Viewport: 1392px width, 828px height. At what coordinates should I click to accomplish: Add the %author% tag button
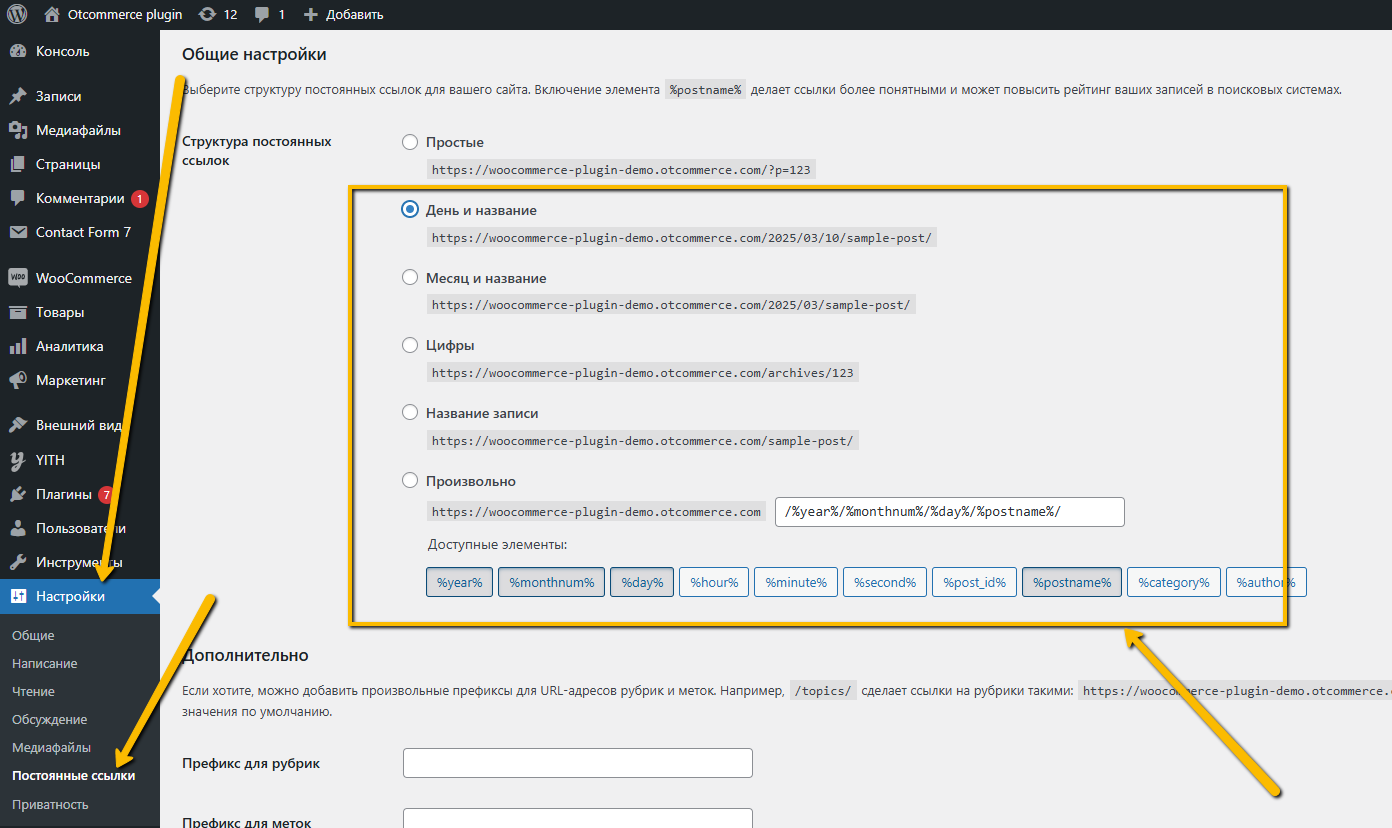tap(1266, 582)
